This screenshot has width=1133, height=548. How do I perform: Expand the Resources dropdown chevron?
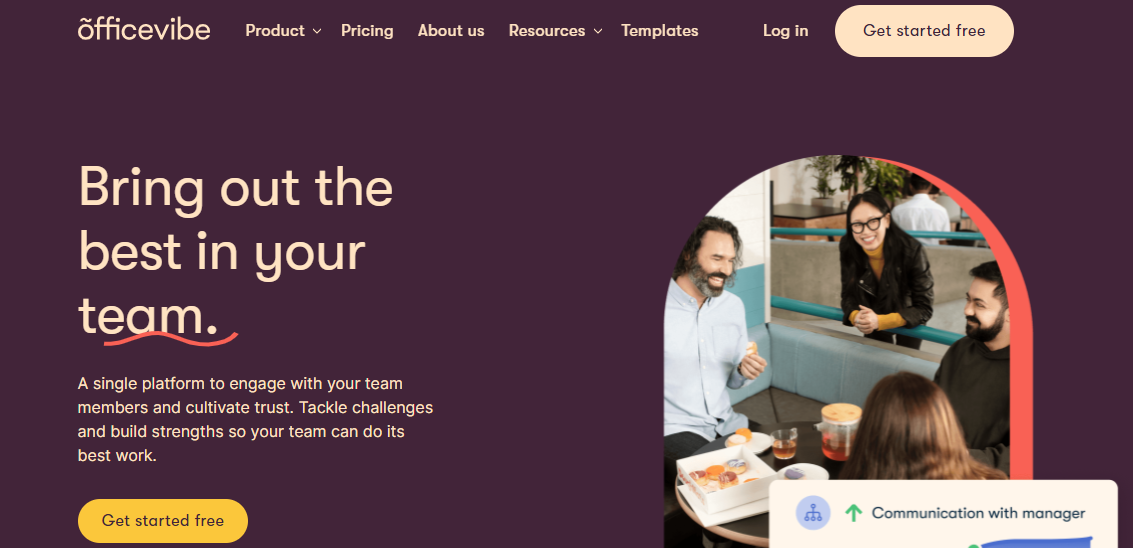pos(597,31)
